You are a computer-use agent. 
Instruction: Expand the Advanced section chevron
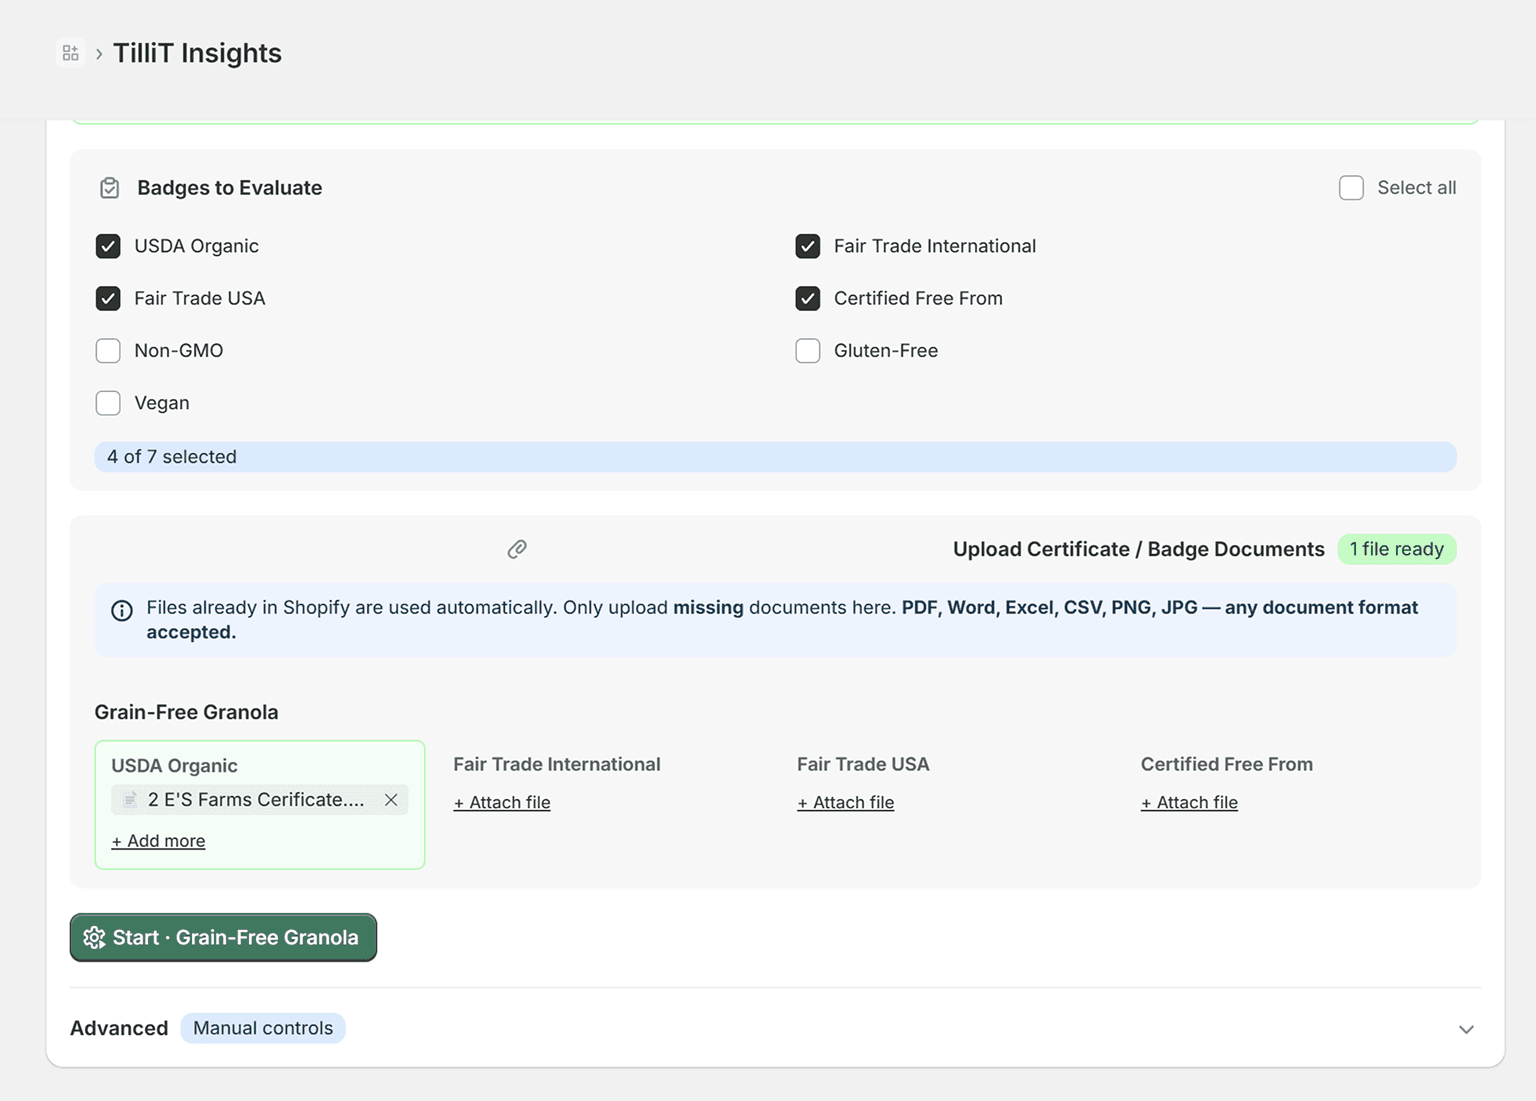pos(1466,1029)
